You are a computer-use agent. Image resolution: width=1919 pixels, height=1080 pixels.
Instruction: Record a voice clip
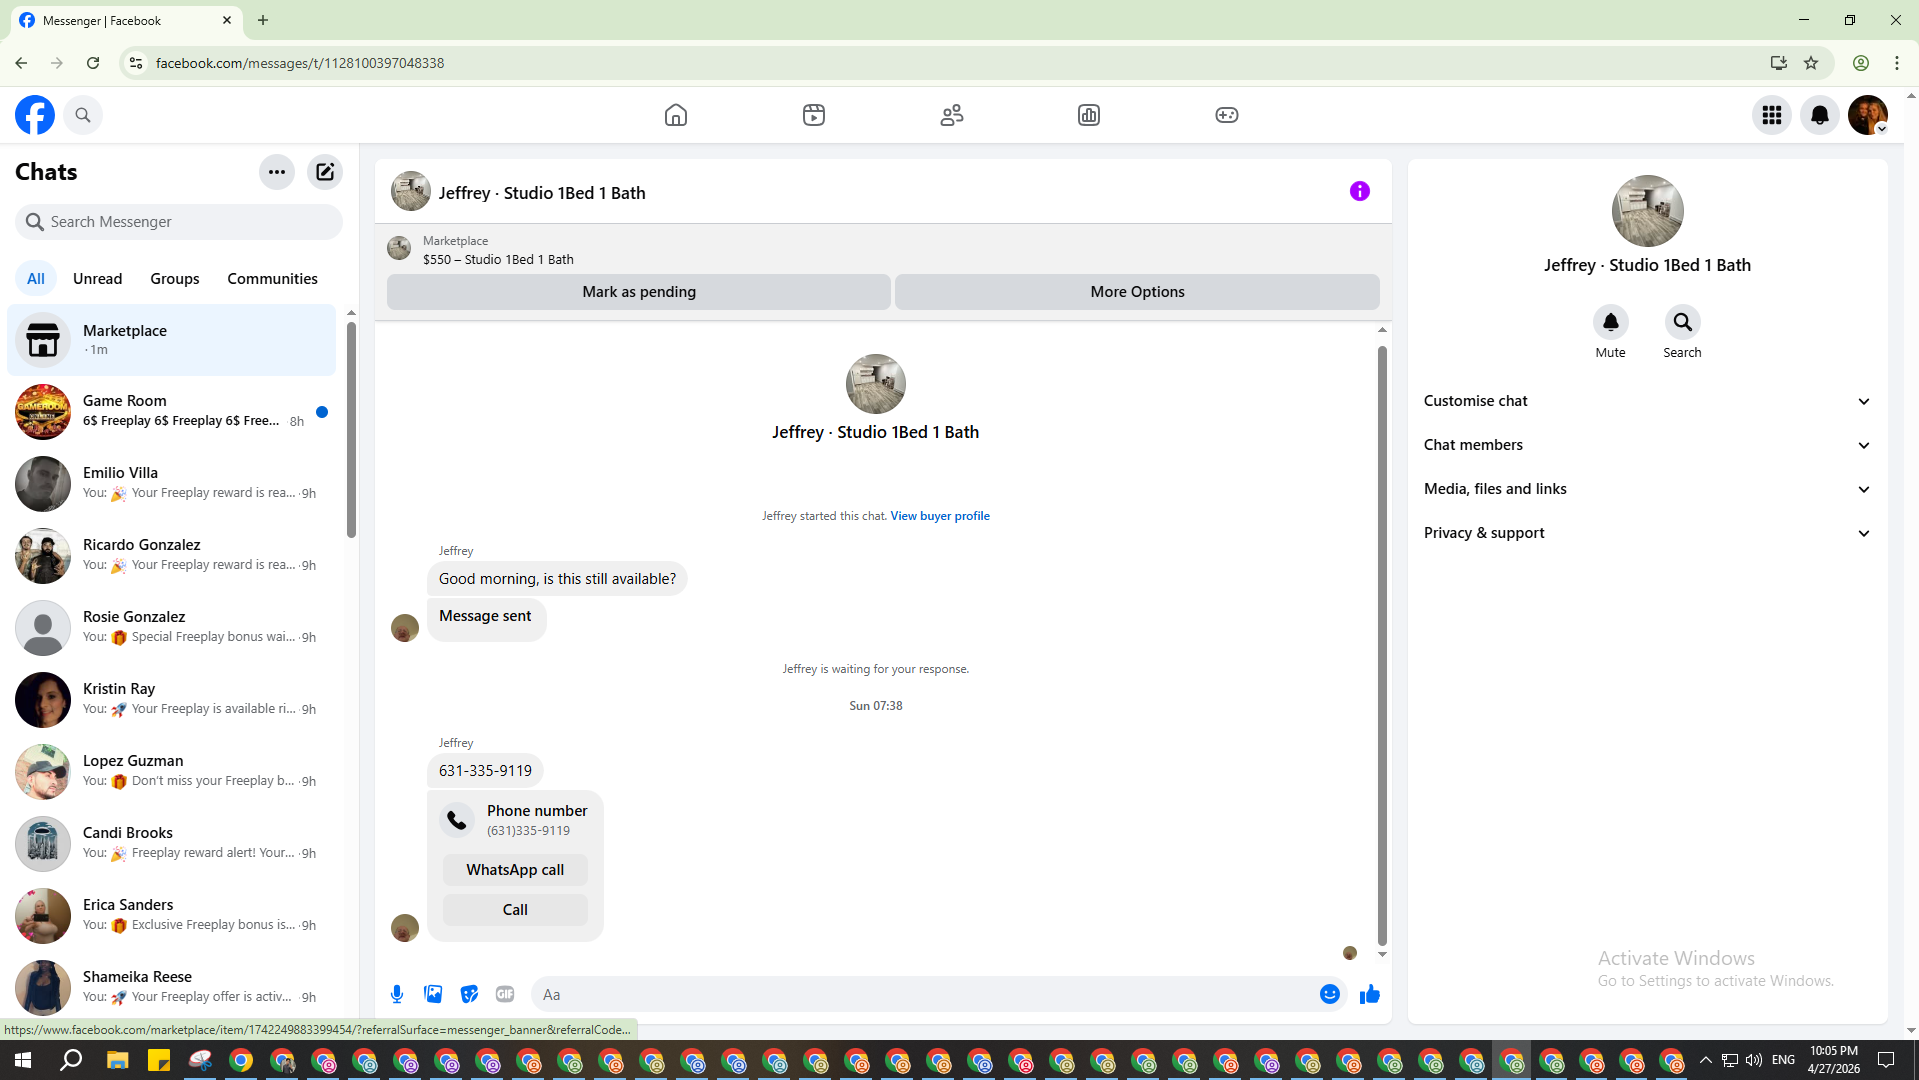397,994
